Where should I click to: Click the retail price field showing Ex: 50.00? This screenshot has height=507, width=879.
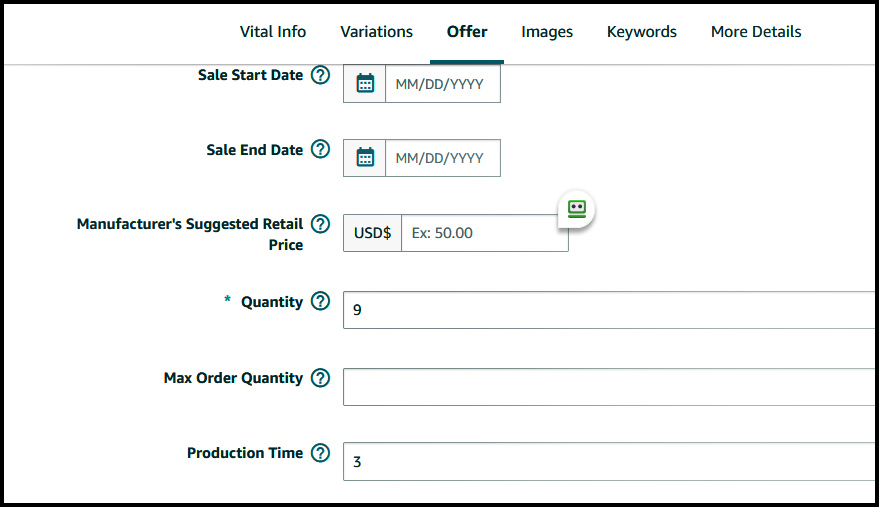tap(485, 233)
